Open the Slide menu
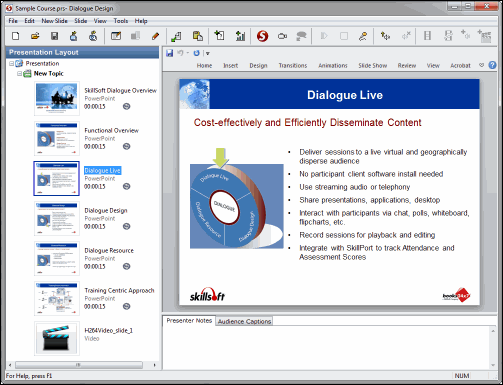The width and height of the screenshot is (503, 385). (x=81, y=21)
